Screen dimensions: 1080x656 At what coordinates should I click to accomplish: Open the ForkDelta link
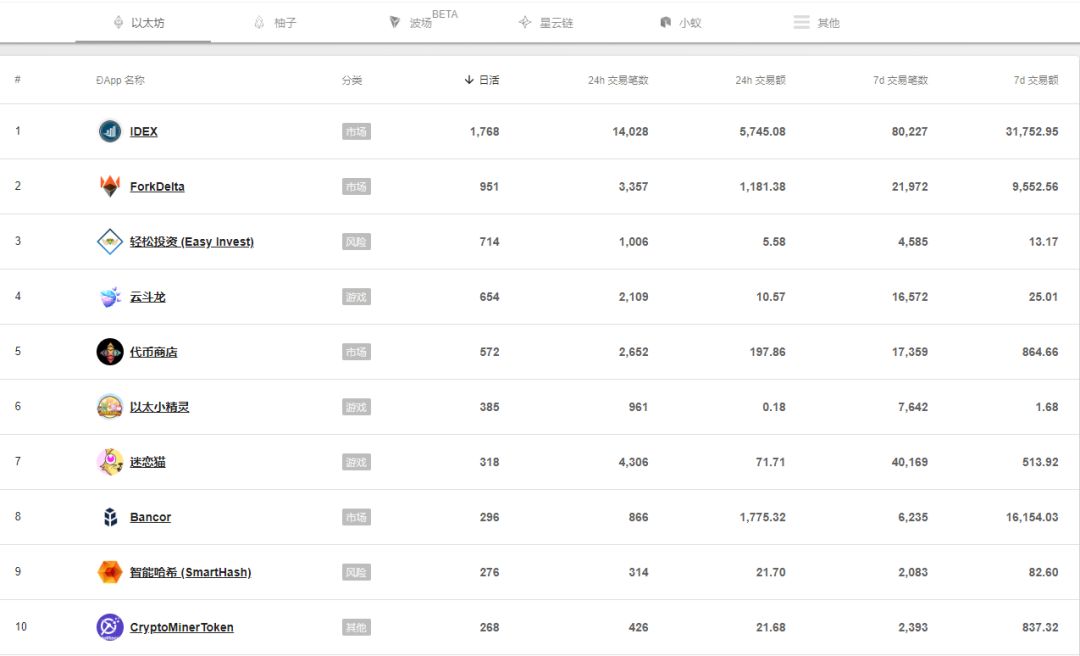[x=157, y=187]
